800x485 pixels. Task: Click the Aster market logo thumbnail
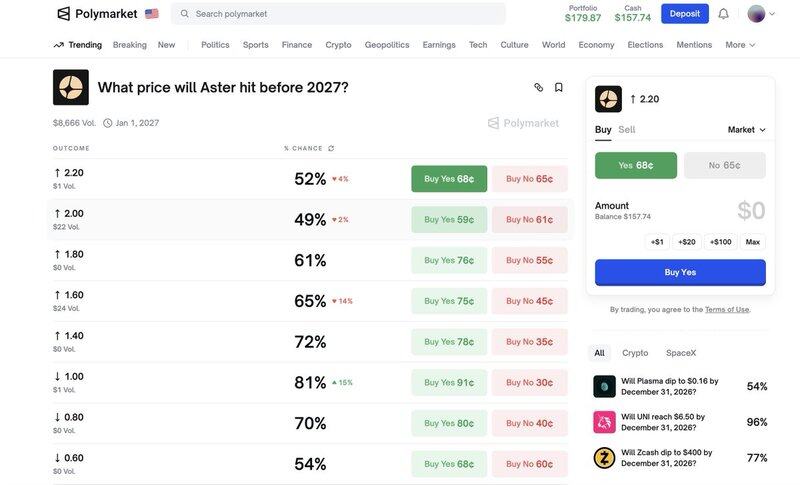pyautogui.click(x=71, y=87)
